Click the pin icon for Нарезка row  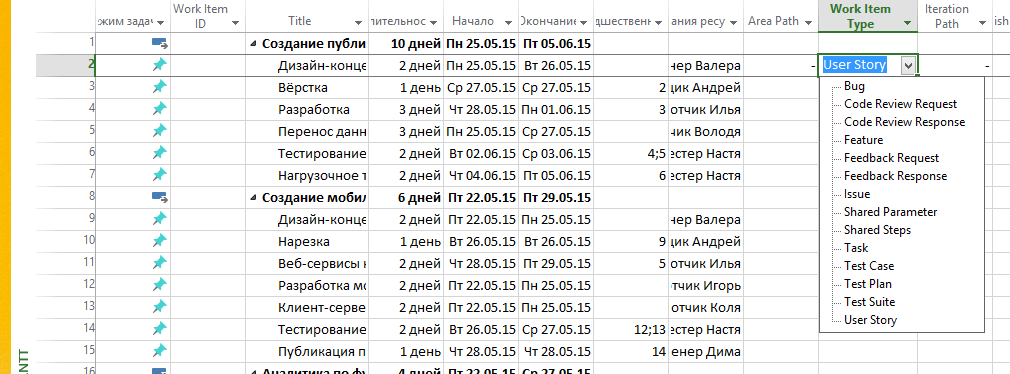coord(159,241)
